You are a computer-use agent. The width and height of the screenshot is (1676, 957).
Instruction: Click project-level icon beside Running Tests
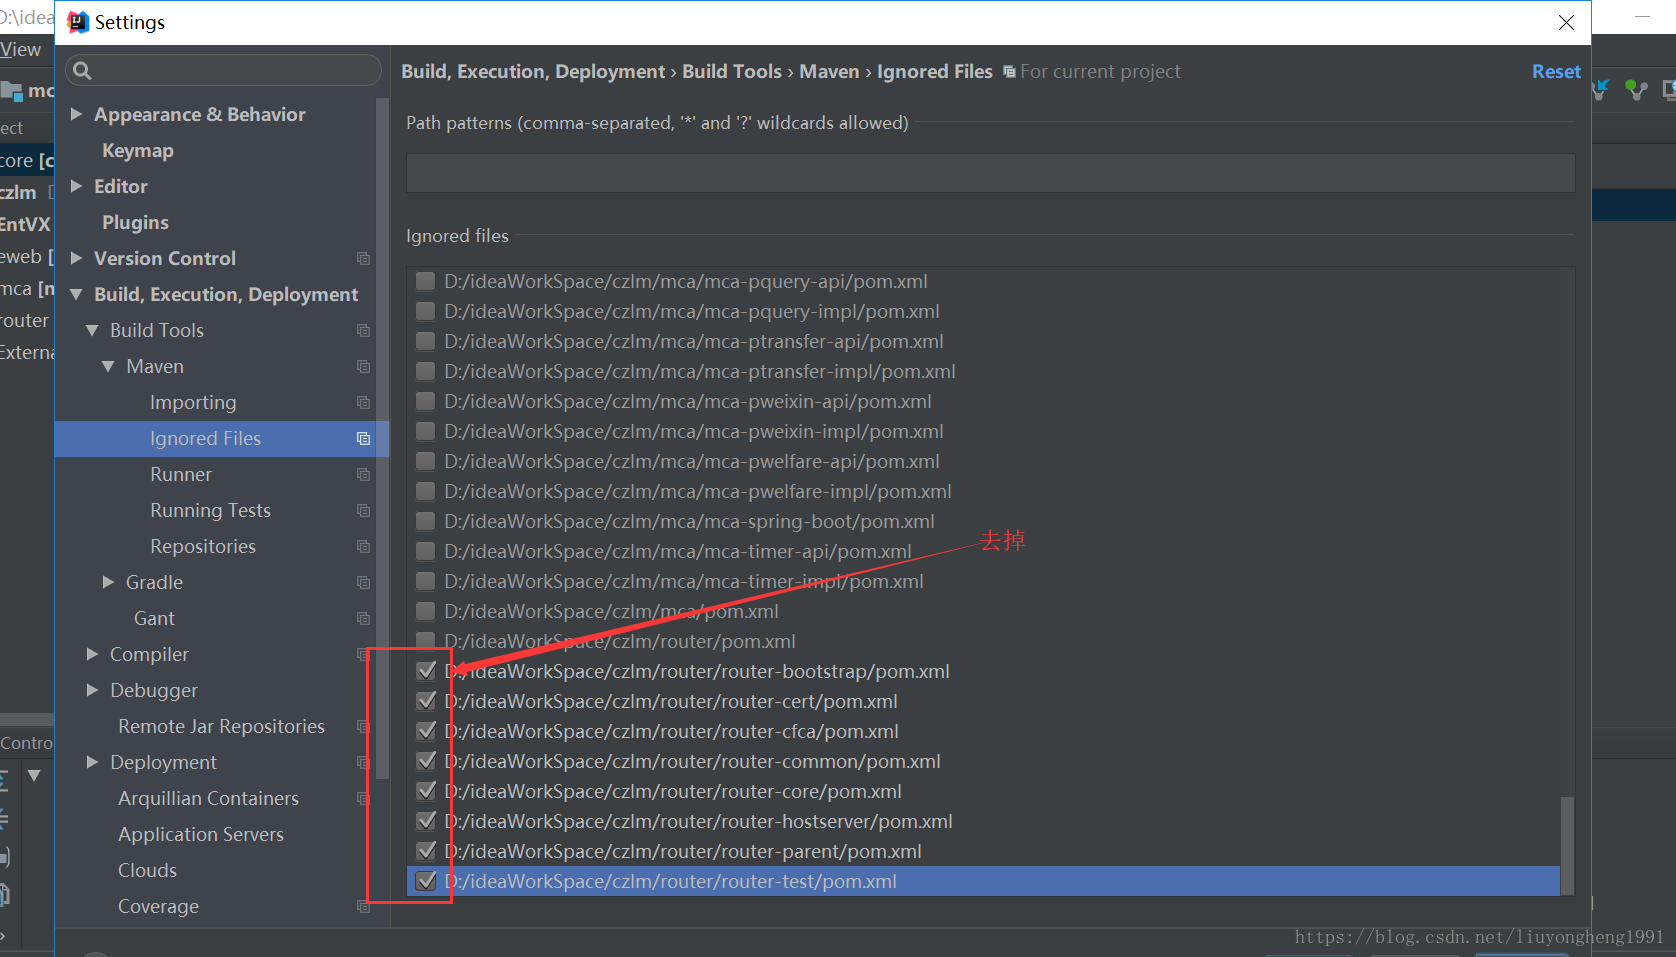pos(364,510)
